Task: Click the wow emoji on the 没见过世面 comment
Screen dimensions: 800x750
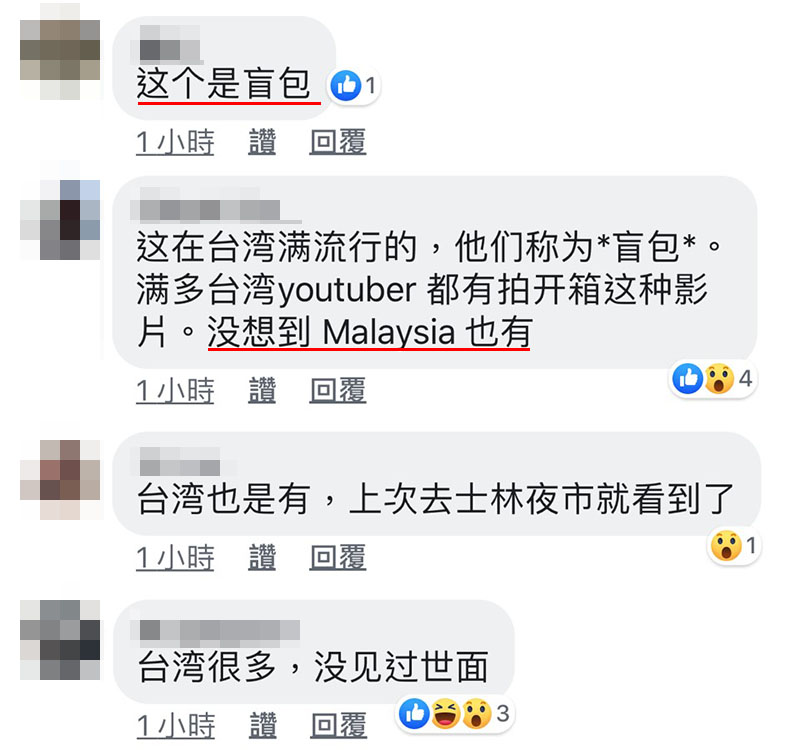Action: point(477,713)
